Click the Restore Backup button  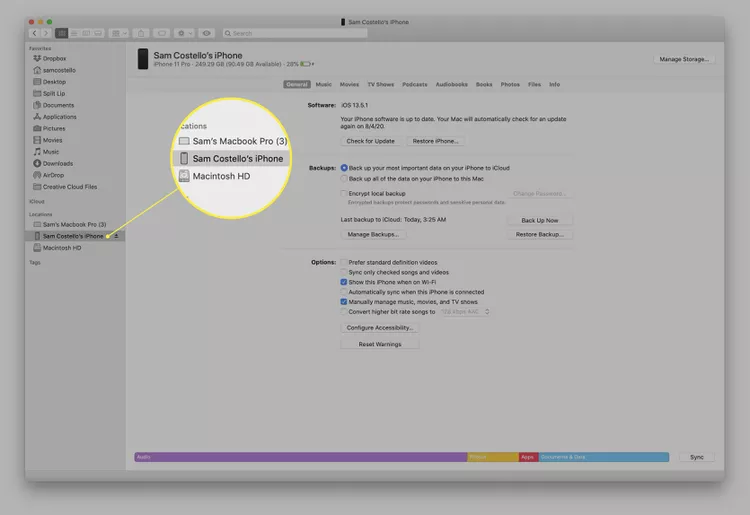(x=540, y=234)
